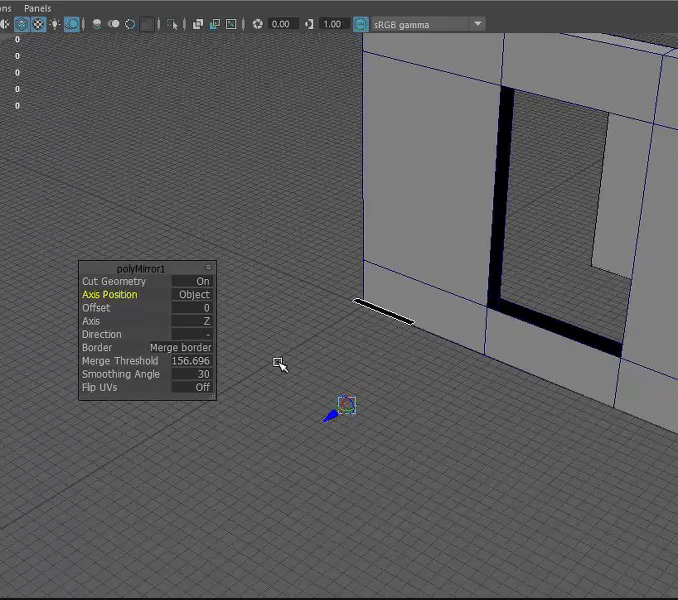
Task: Click the resize grip of polyMirror1 panel
Action: coord(212,396)
